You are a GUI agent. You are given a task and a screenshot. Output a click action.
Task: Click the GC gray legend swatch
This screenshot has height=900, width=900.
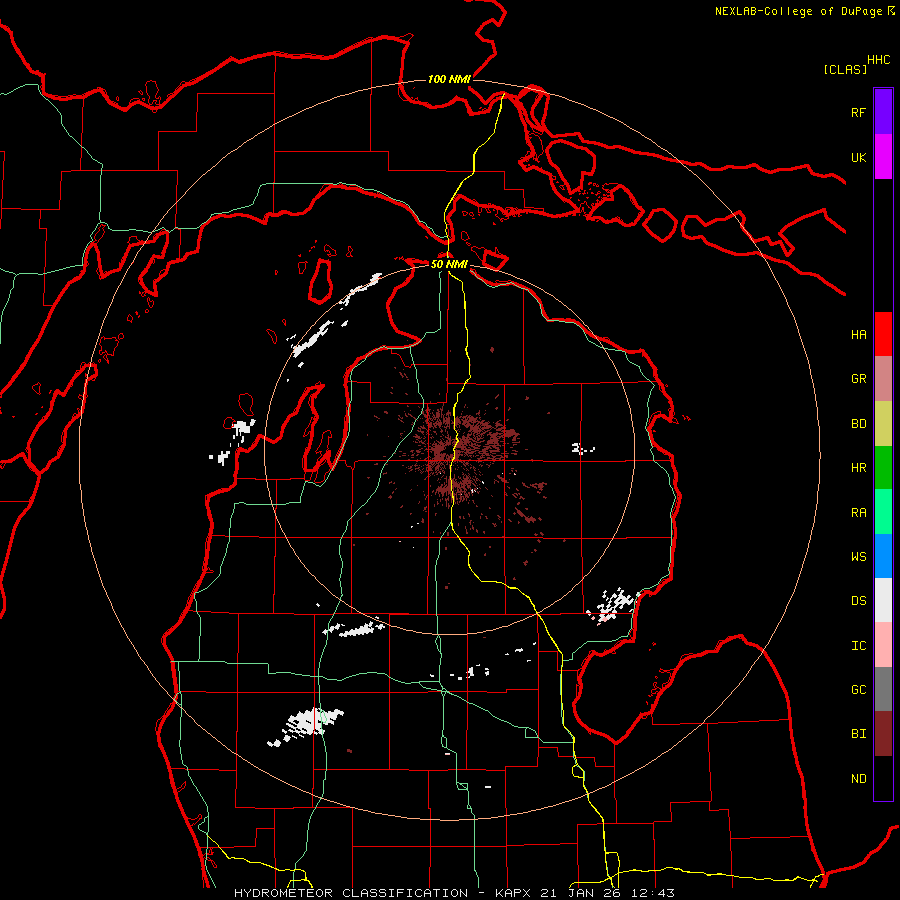point(883,689)
